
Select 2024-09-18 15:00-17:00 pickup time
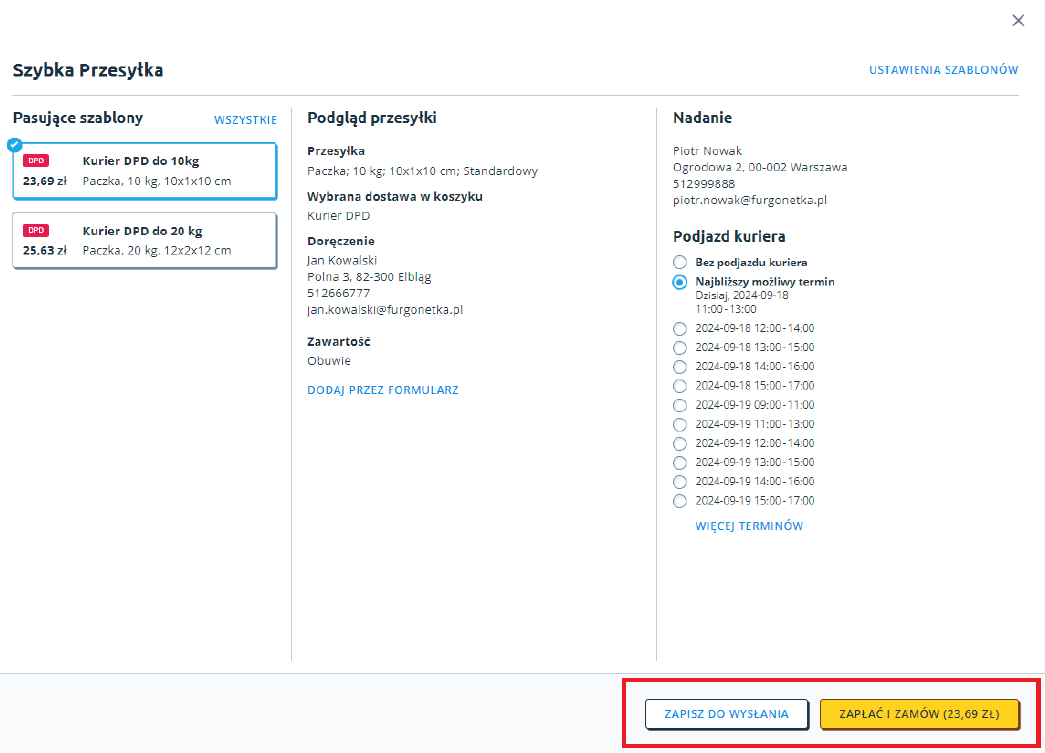680,386
